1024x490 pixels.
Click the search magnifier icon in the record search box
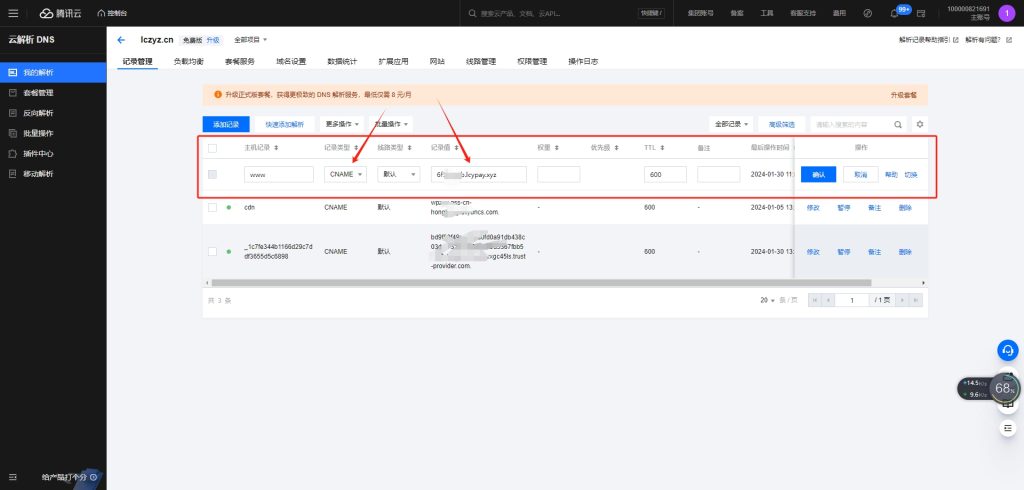pos(896,124)
